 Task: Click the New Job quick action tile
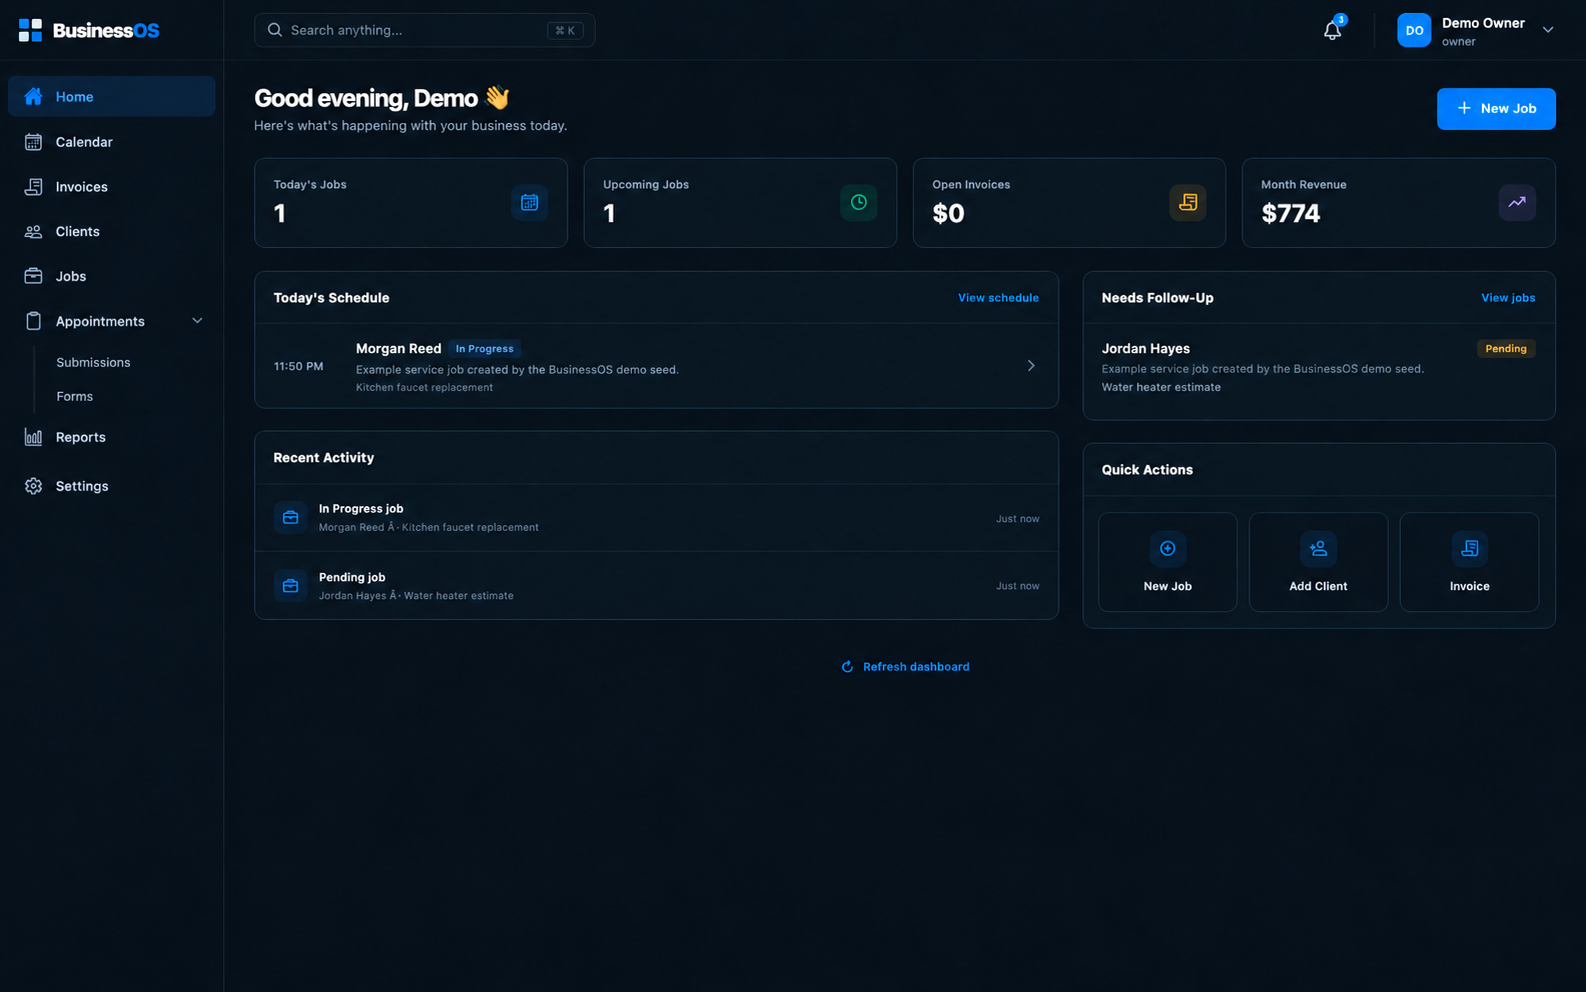(x=1167, y=562)
